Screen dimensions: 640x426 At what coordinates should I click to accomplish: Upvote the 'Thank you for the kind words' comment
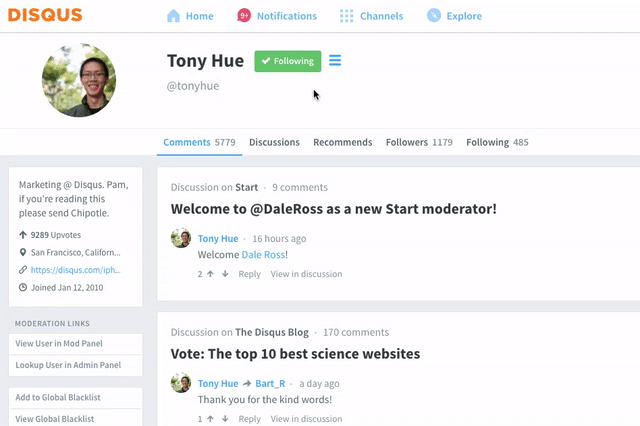pyautogui.click(x=210, y=419)
